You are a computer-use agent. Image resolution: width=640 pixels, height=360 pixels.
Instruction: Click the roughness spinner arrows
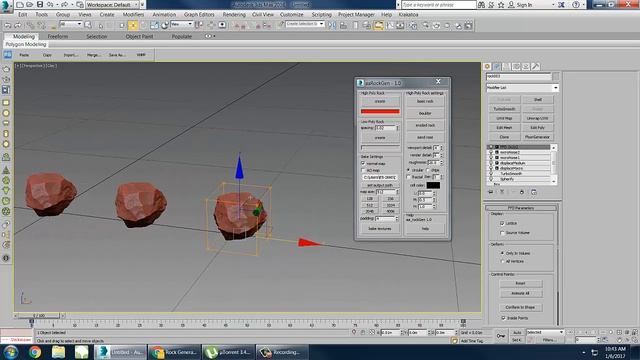pyautogui.click(x=441, y=162)
